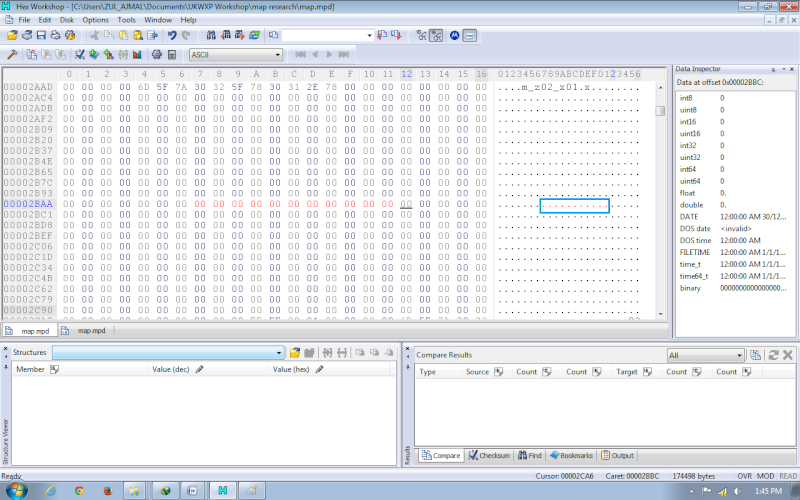Click the Copy icon in toolbar
The height and width of the screenshot is (500, 800).
[109, 35]
